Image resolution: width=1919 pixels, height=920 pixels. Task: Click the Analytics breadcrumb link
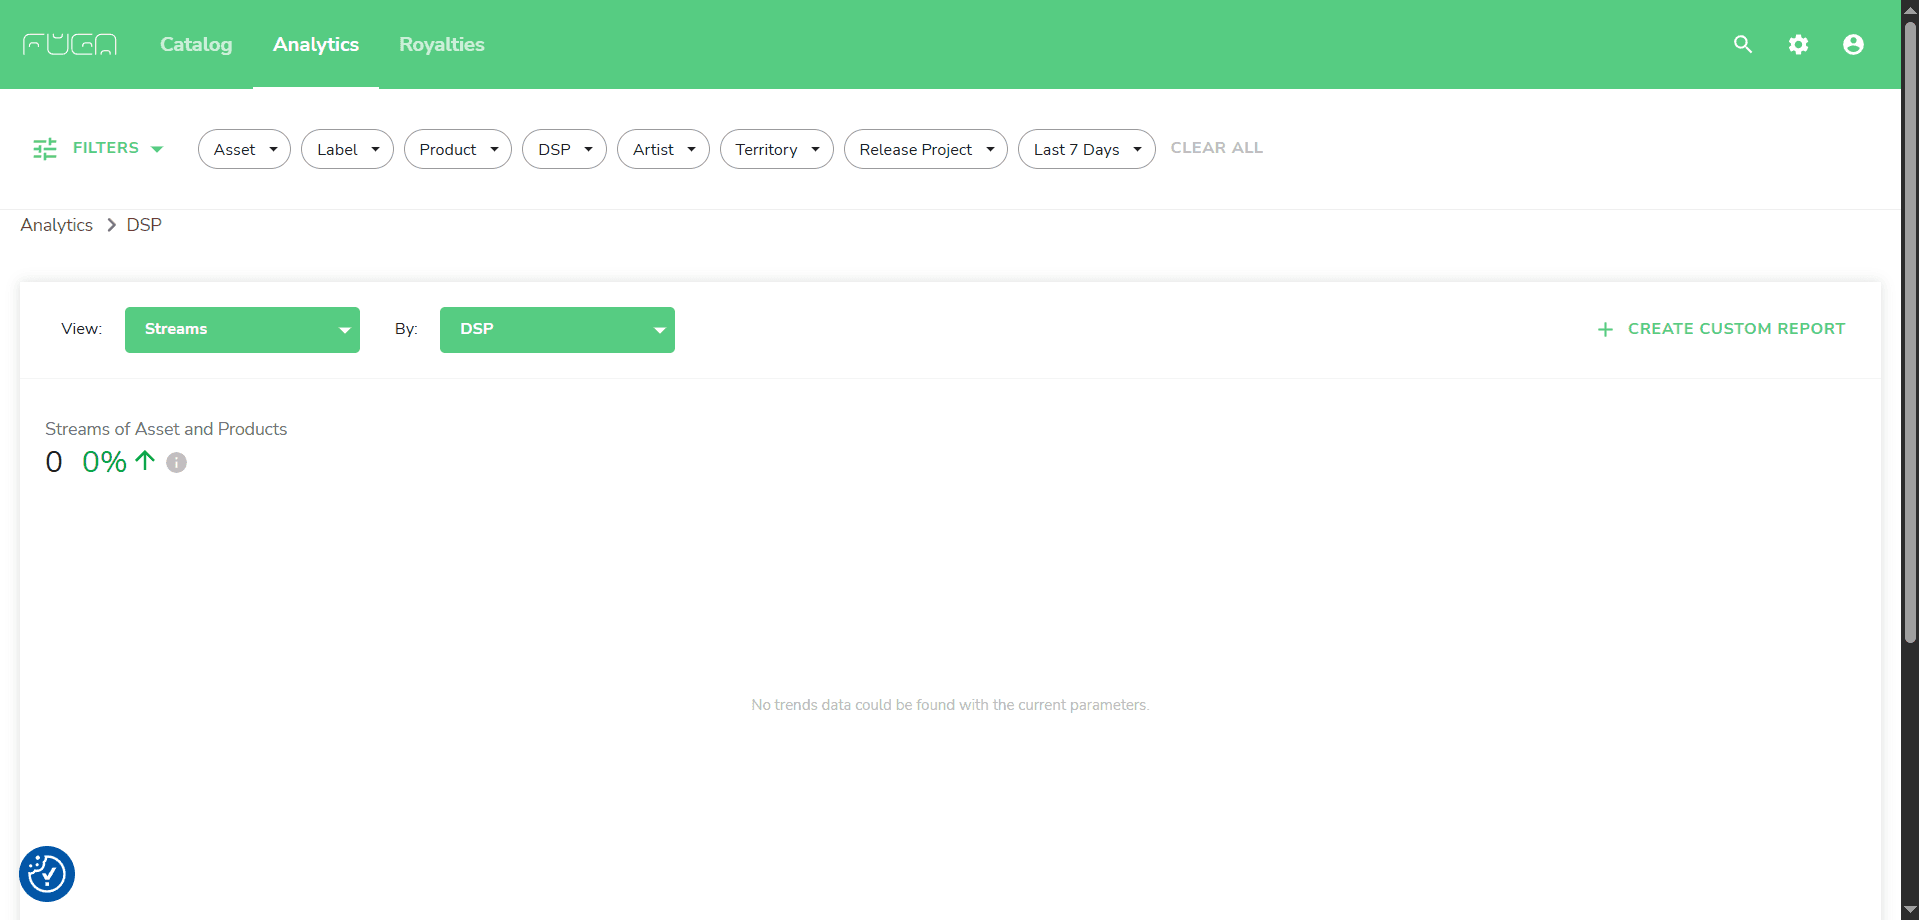(x=57, y=225)
